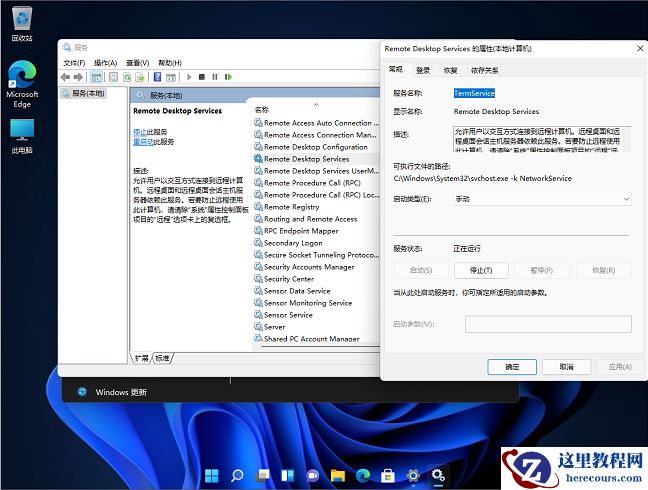
Task: Click the 重启动 this service link
Action: pyautogui.click(x=143, y=142)
